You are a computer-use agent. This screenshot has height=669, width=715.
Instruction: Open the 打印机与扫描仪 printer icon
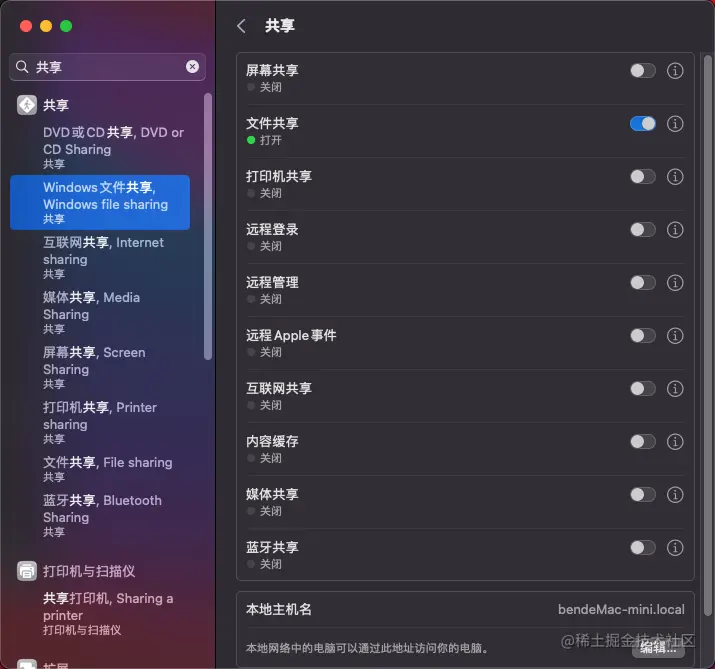pos(27,571)
